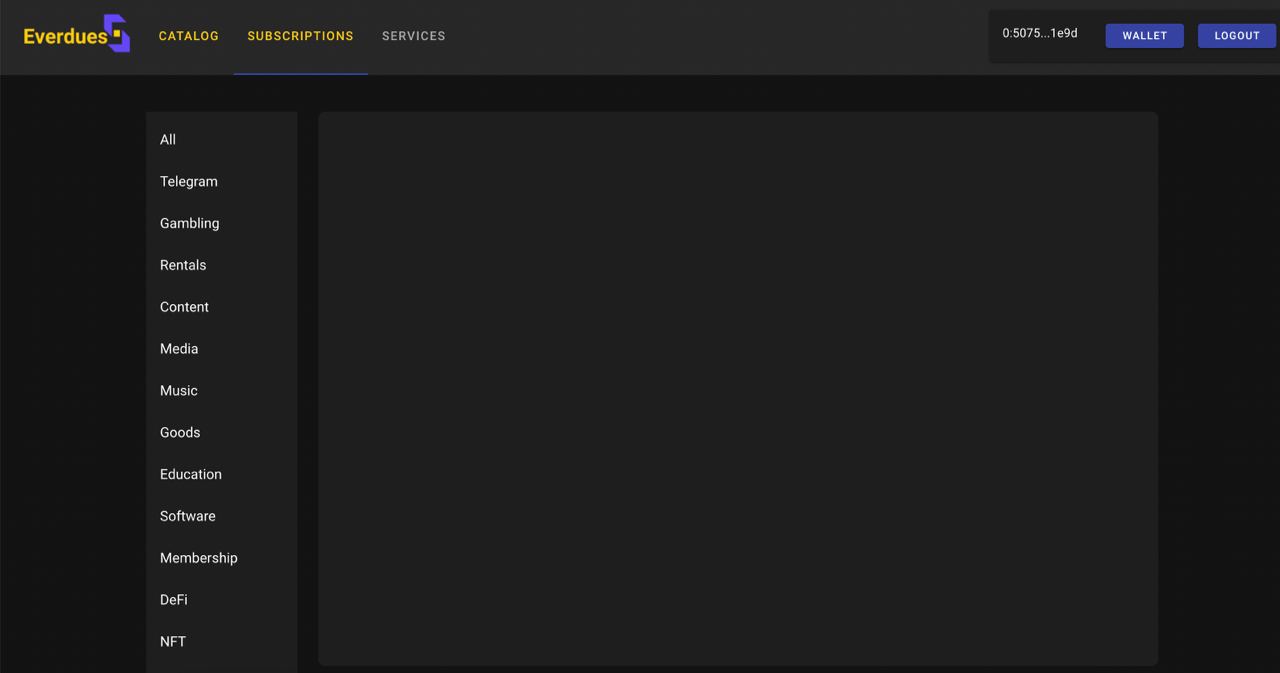This screenshot has height=673, width=1280.
Task: Filter by Telegram category
Action: click(x=189, y=182)
